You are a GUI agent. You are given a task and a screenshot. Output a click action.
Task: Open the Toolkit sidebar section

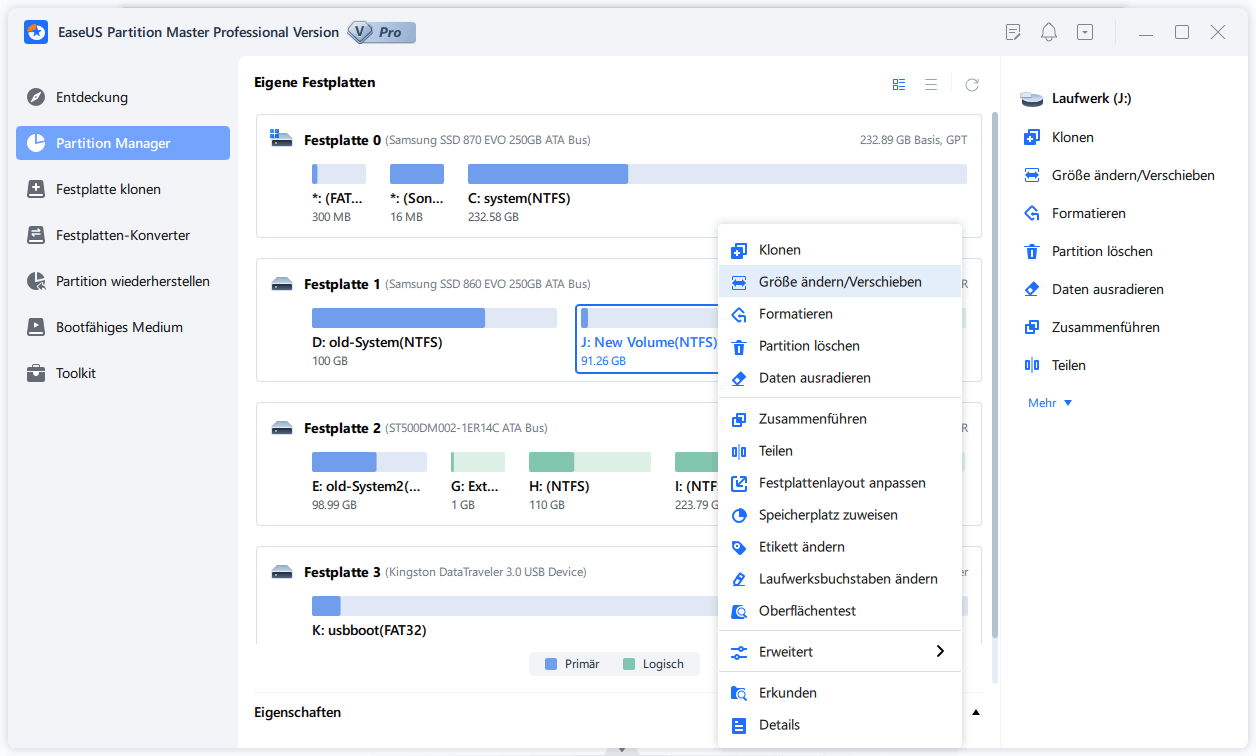coord(123,373)
